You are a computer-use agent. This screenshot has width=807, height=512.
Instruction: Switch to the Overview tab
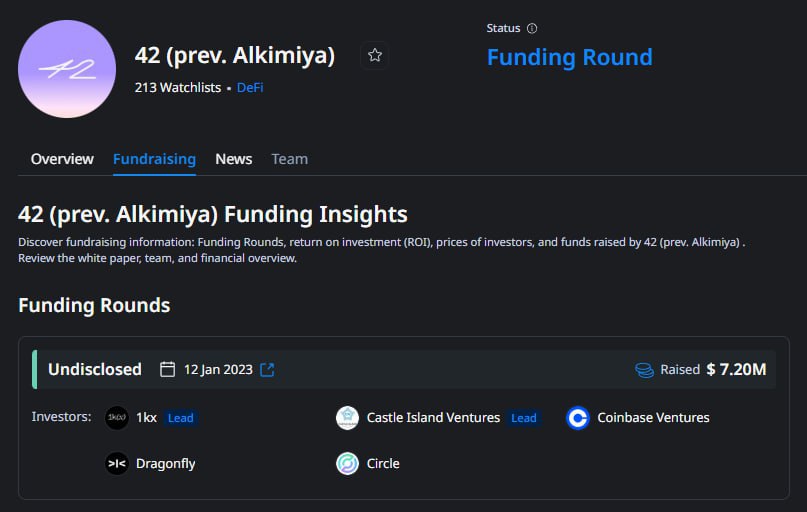[62, 159]
